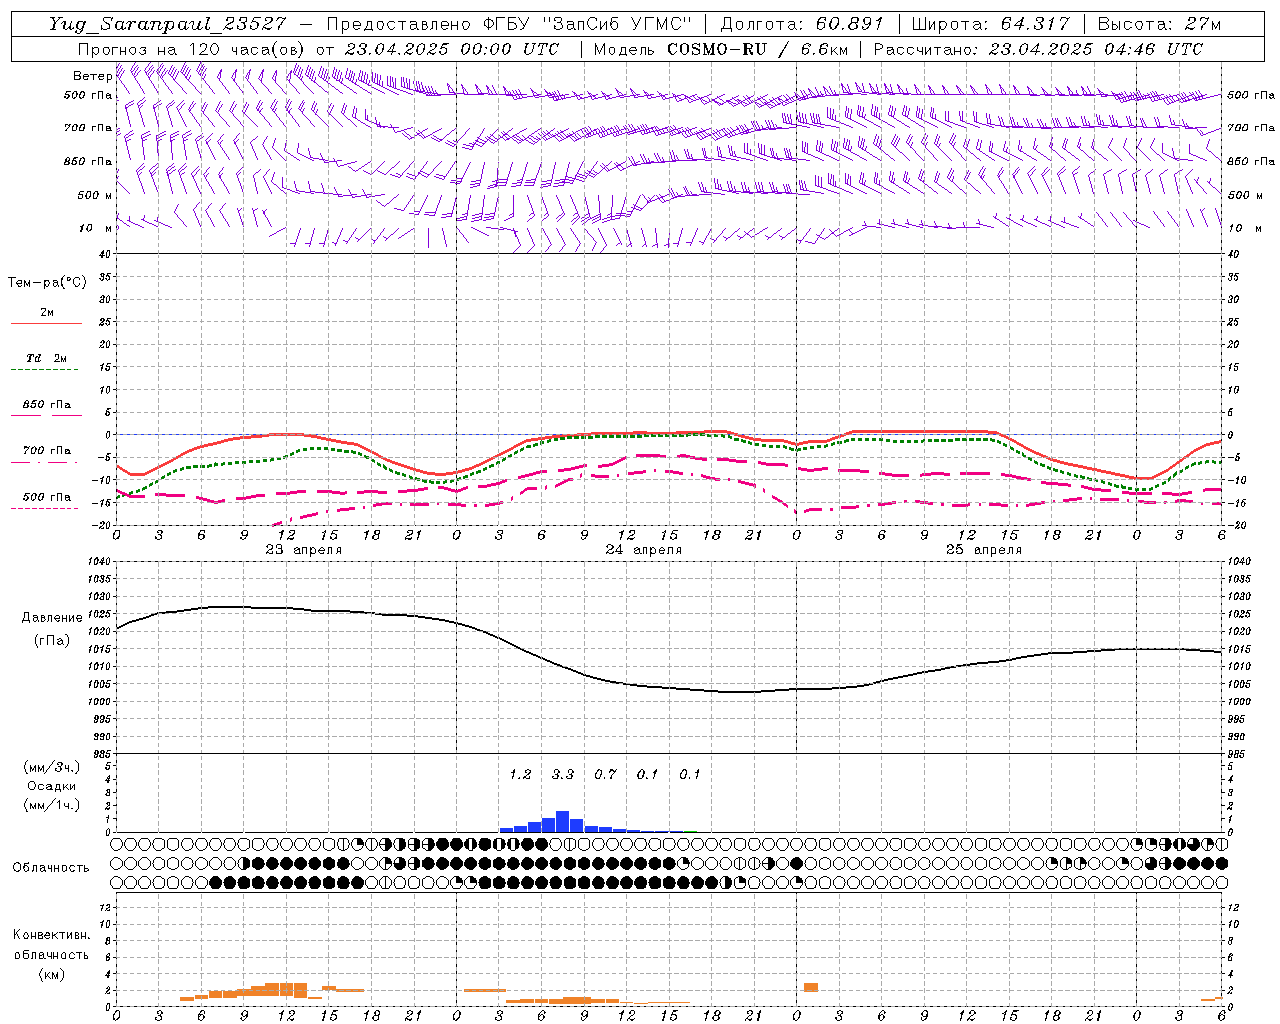Click the tallest blue precipitation bar
The image size is (1280, 1024).
[562, 821]
